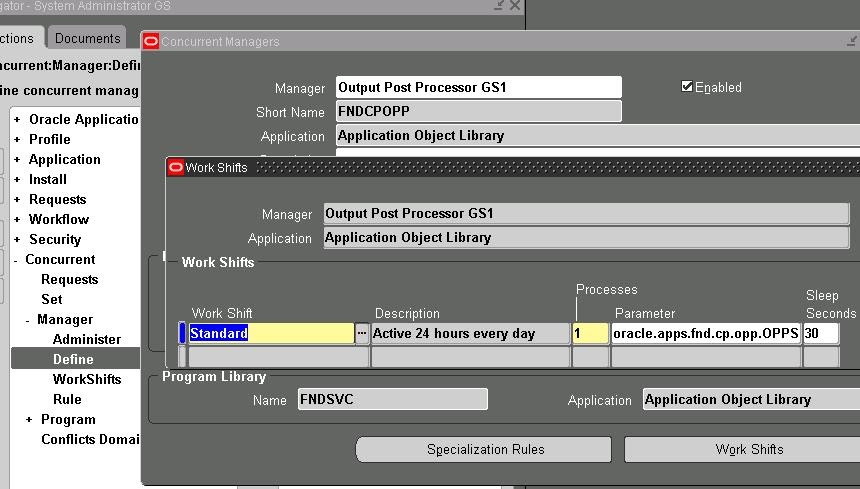The height and width of the screenshot is (489, 860).
Task: Select the empty second row record indicator
Action: (182, 356)
